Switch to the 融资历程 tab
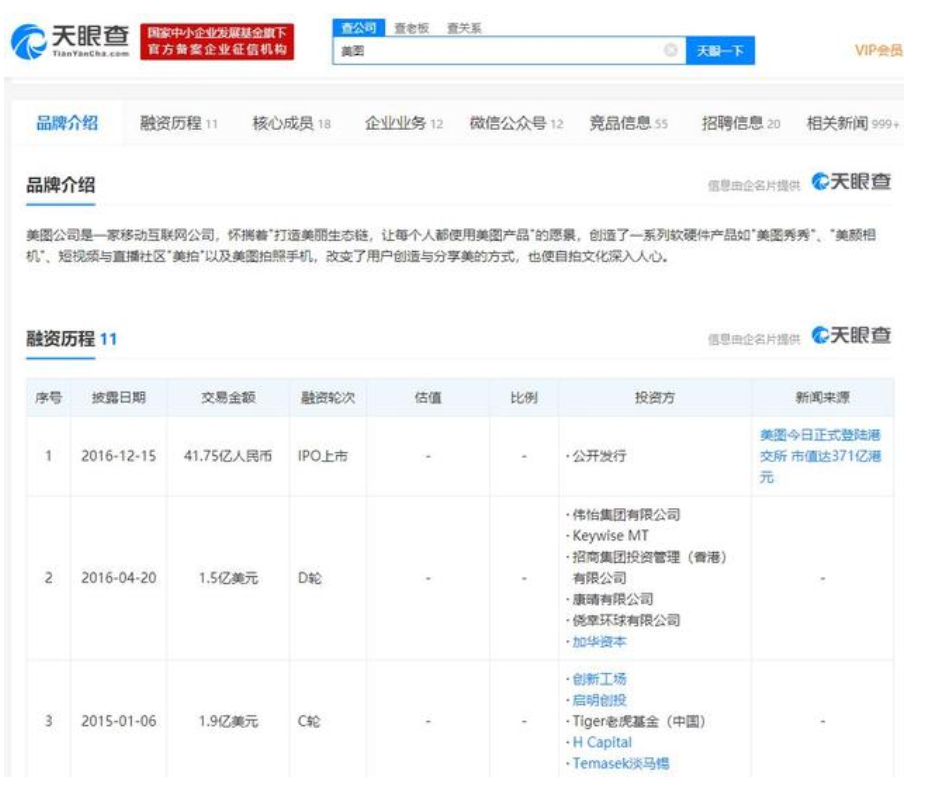Image resolution: width=944 pixels, height=794 pixels. pos(179,123)
